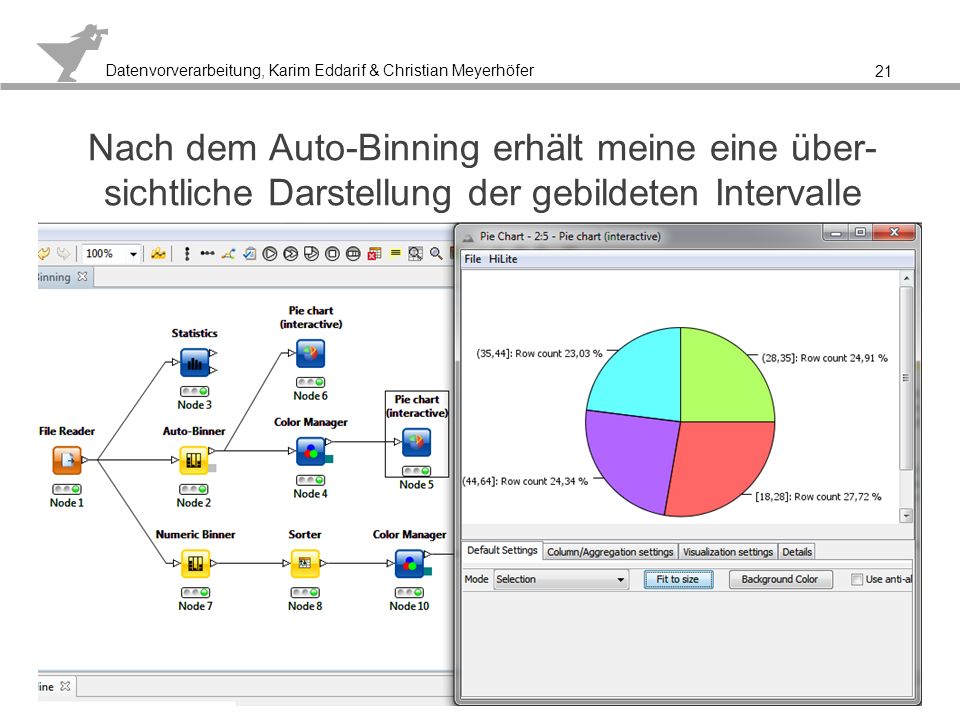The height and width of the screenshot is (720, 960).
Task: Click the Execute all nodes double-arrow icon
Action: click(x=291, y=253)
